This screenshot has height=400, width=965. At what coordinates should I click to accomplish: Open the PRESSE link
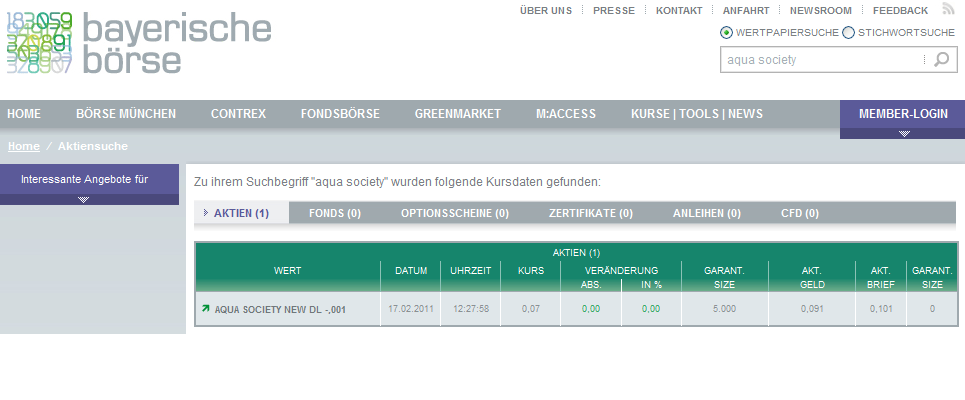click(614, 10)
